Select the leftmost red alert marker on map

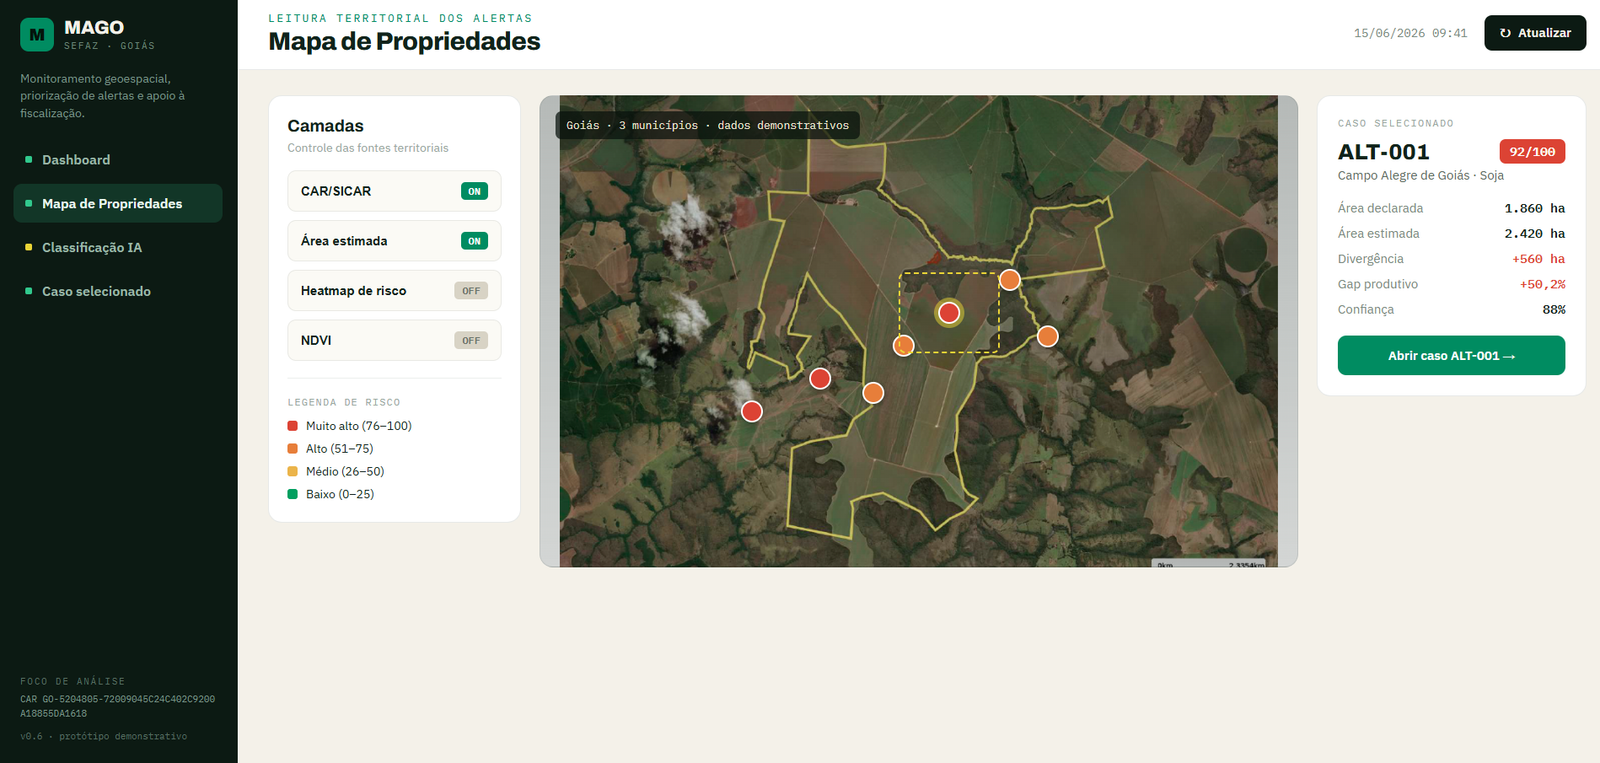click(752, 411)
